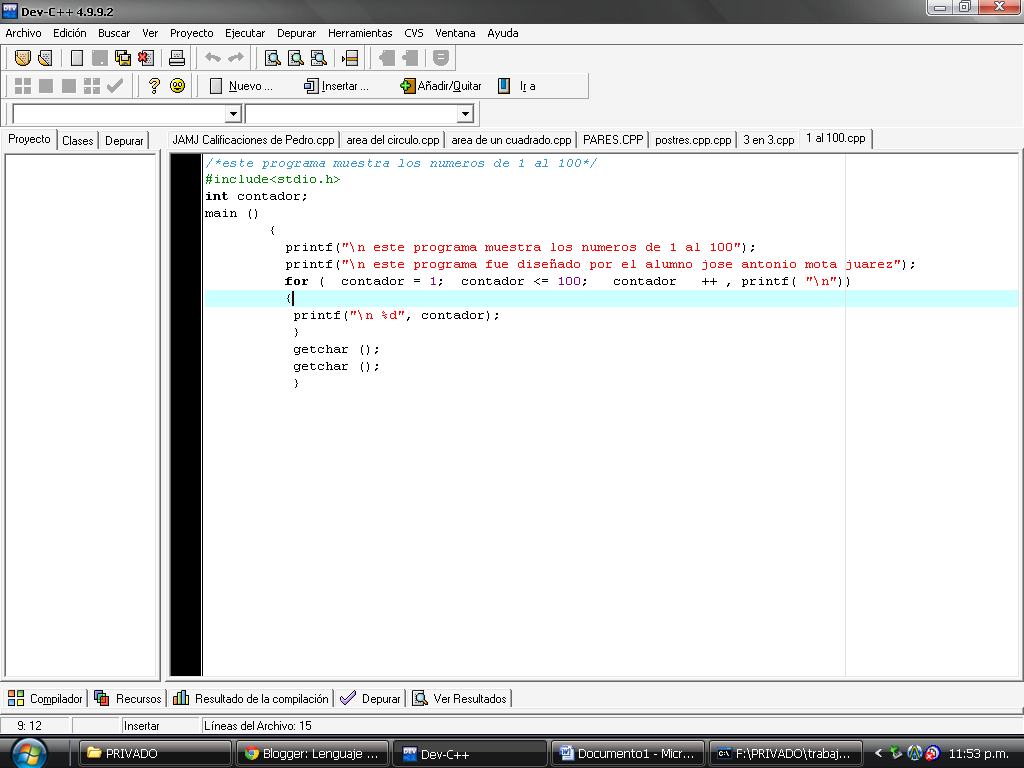
Task: Open the help question mark icon
Action: click(152, 87)
